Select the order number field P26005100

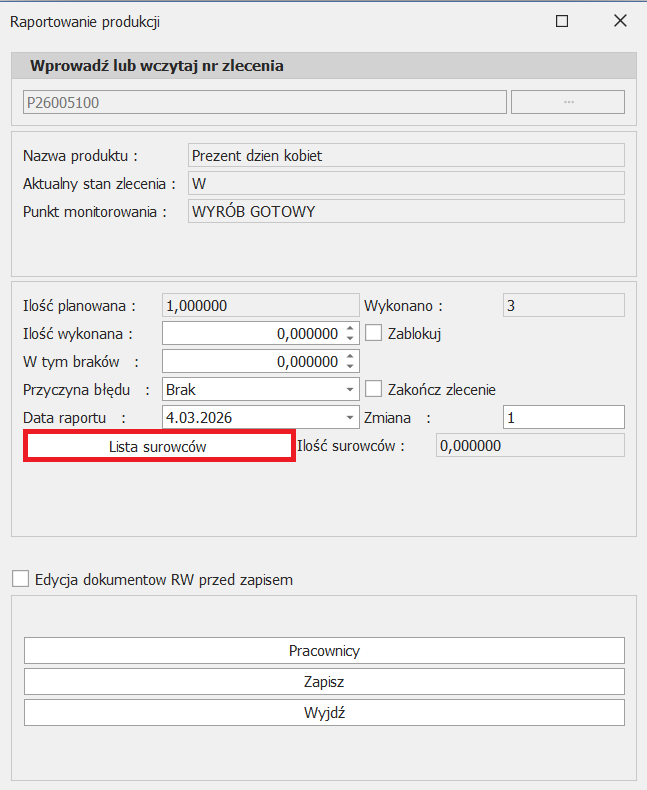pos(264,102)
